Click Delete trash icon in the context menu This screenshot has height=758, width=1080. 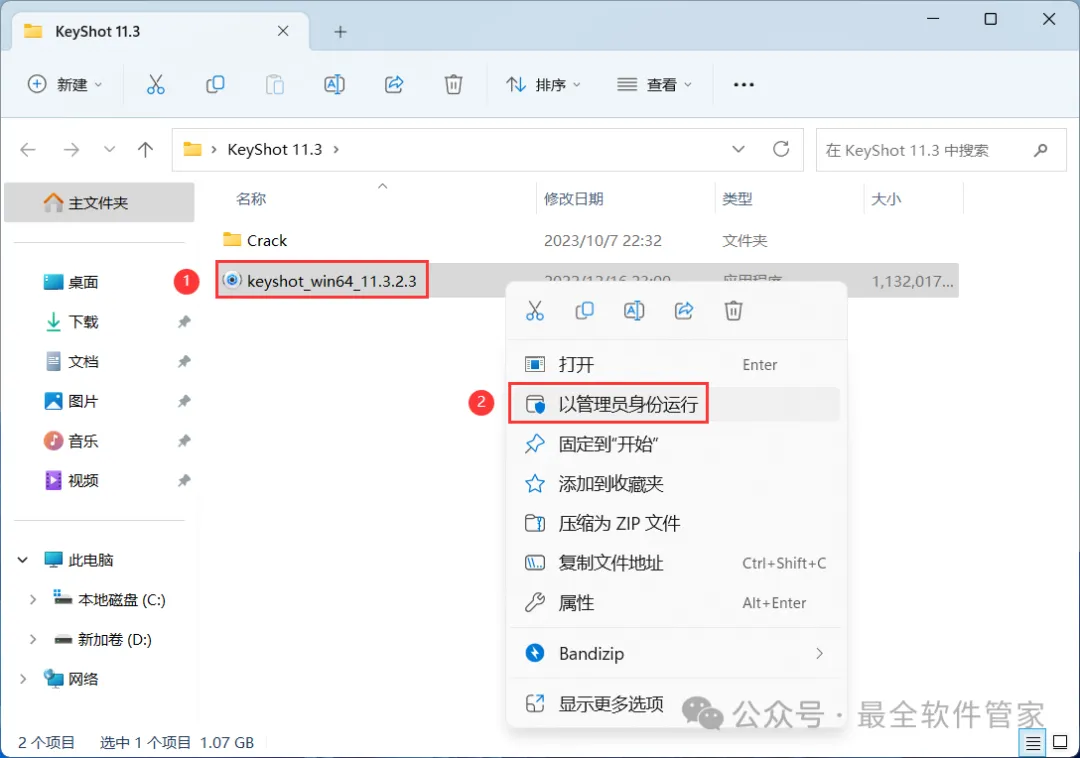(x=733, y=310)
